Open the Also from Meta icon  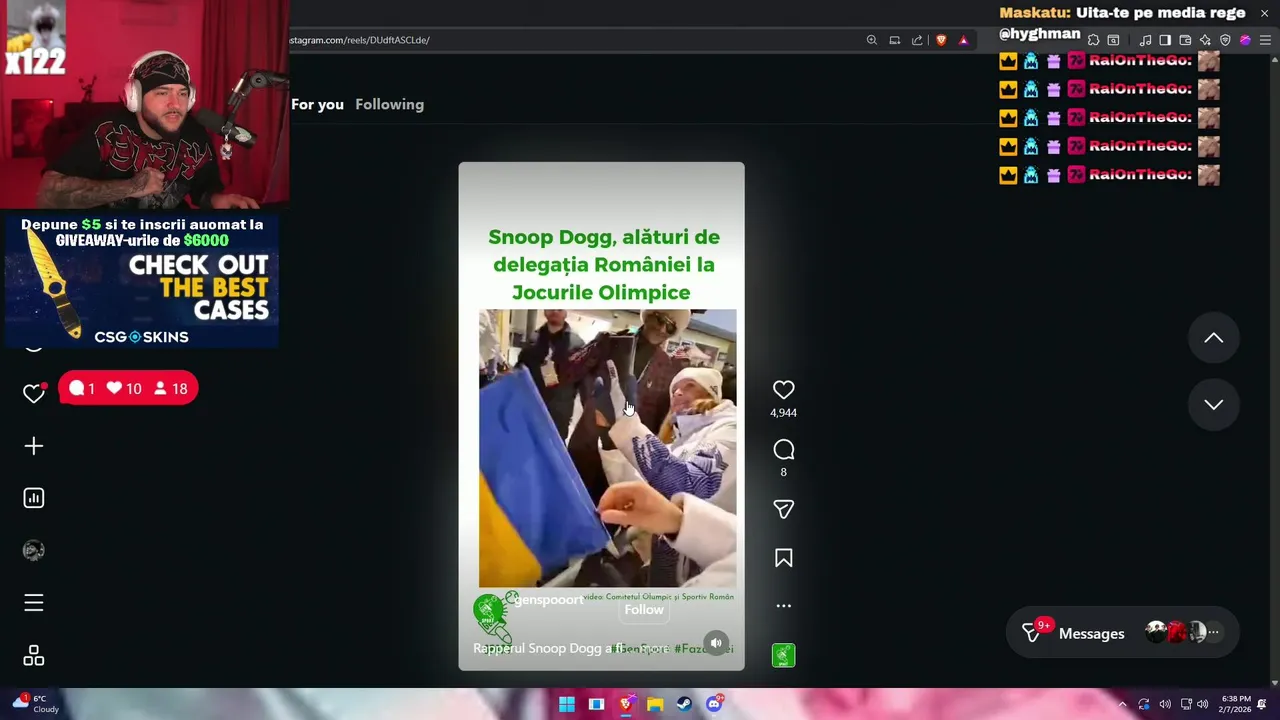coord(34,655)
